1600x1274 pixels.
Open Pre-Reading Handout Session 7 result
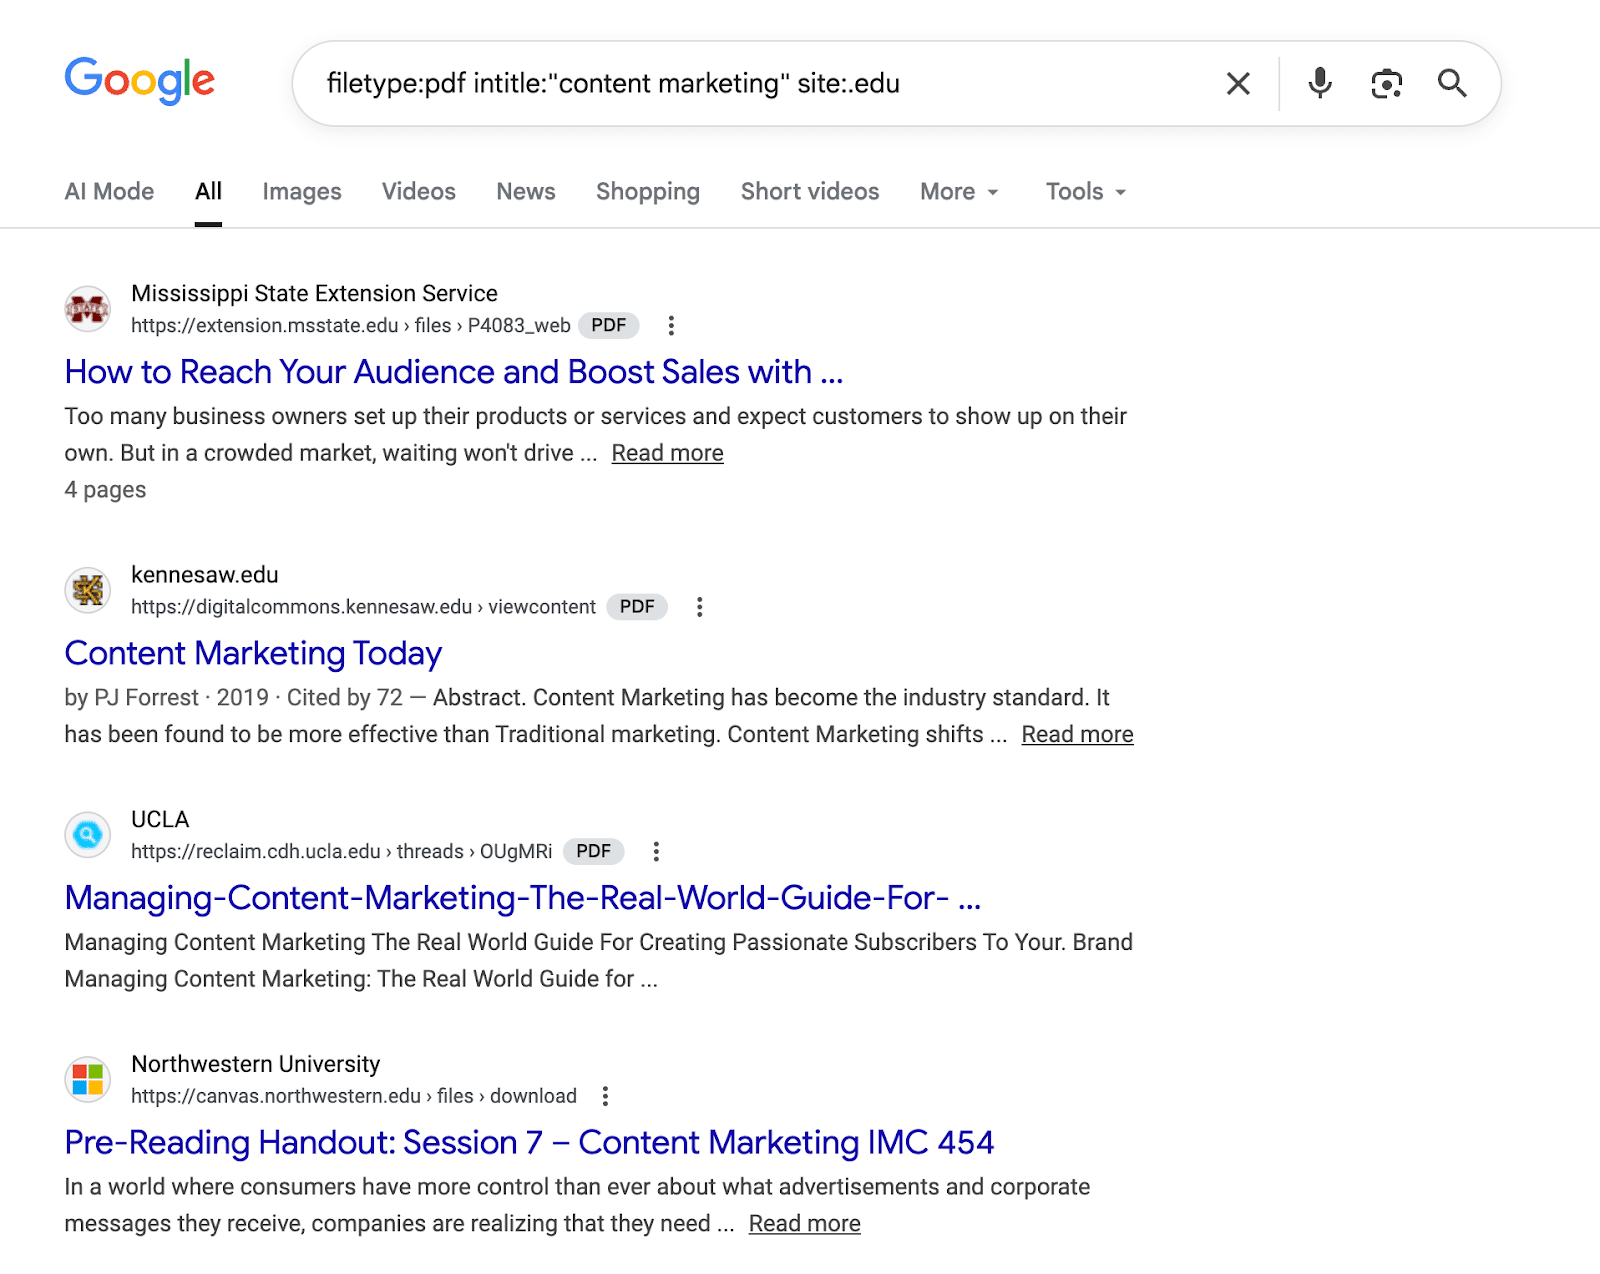tap(529, 1142)
